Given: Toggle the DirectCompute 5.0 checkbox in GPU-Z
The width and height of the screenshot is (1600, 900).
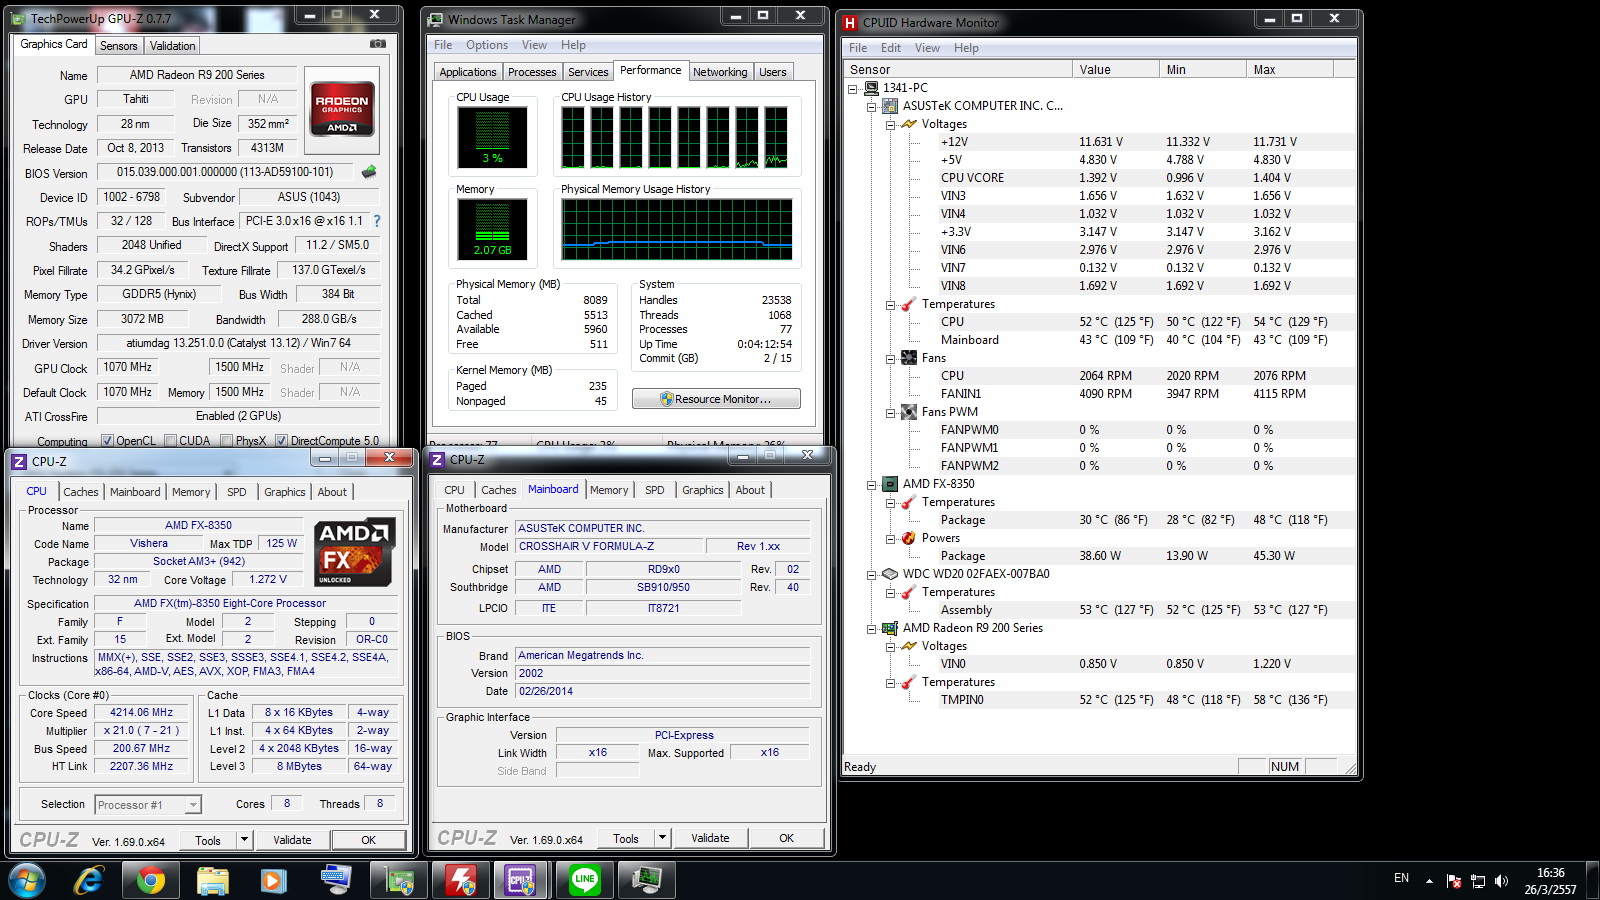Looking at the screenshot, I should [x=282, y=441].
